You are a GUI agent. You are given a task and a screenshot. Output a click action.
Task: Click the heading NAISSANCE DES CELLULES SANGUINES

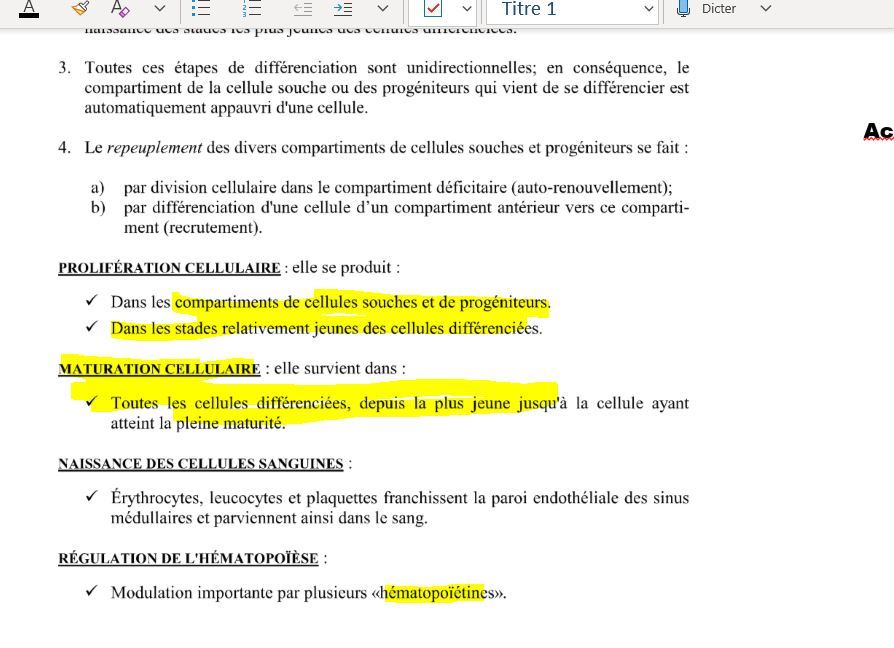201,464
